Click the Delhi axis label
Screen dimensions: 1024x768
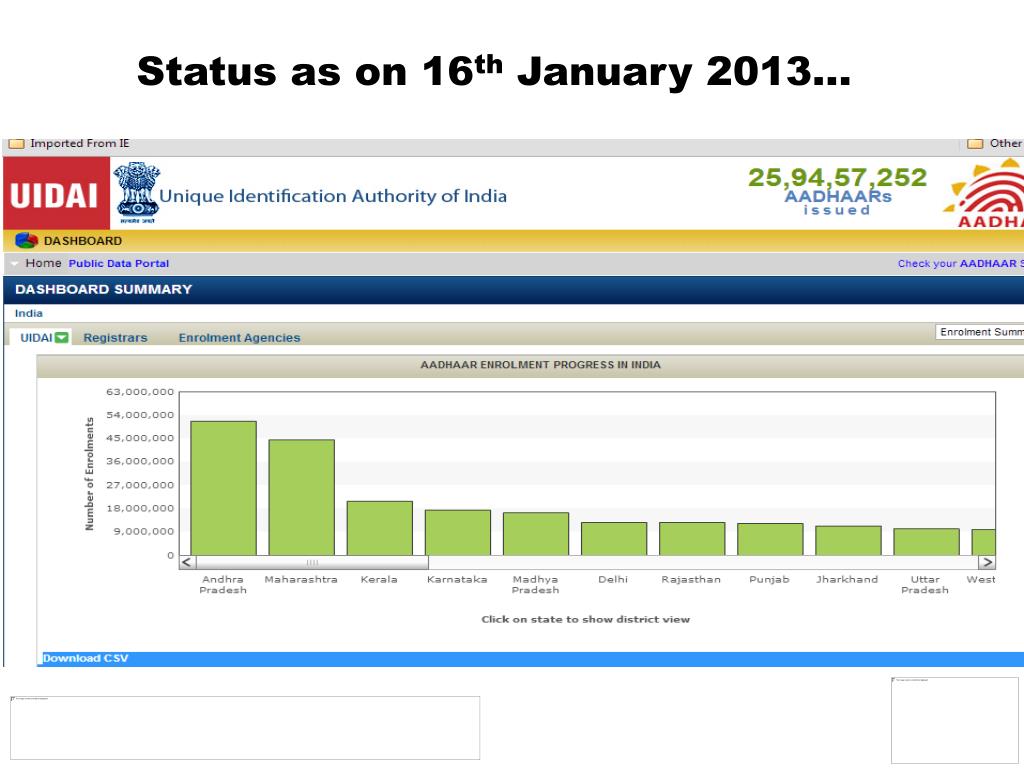613,579
